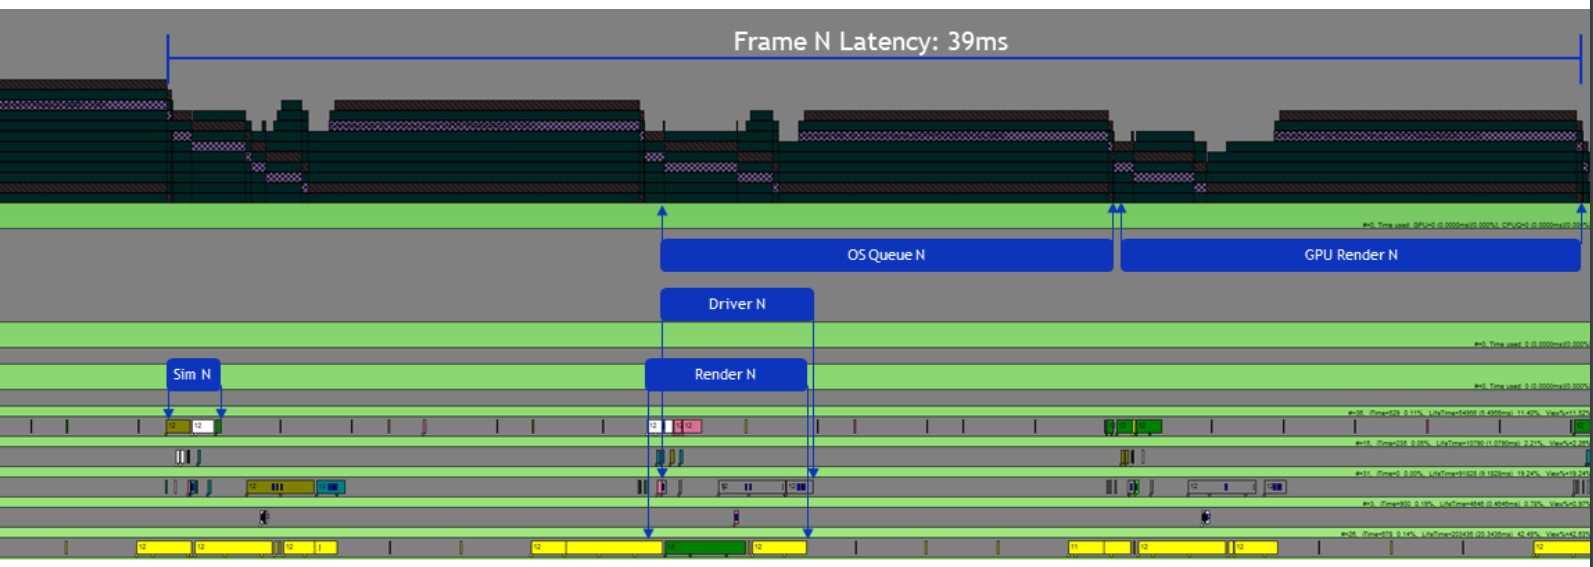Screen dimensions: 1593x567
Task: Click the olive block with blue stripes
Action: (279, 487)
